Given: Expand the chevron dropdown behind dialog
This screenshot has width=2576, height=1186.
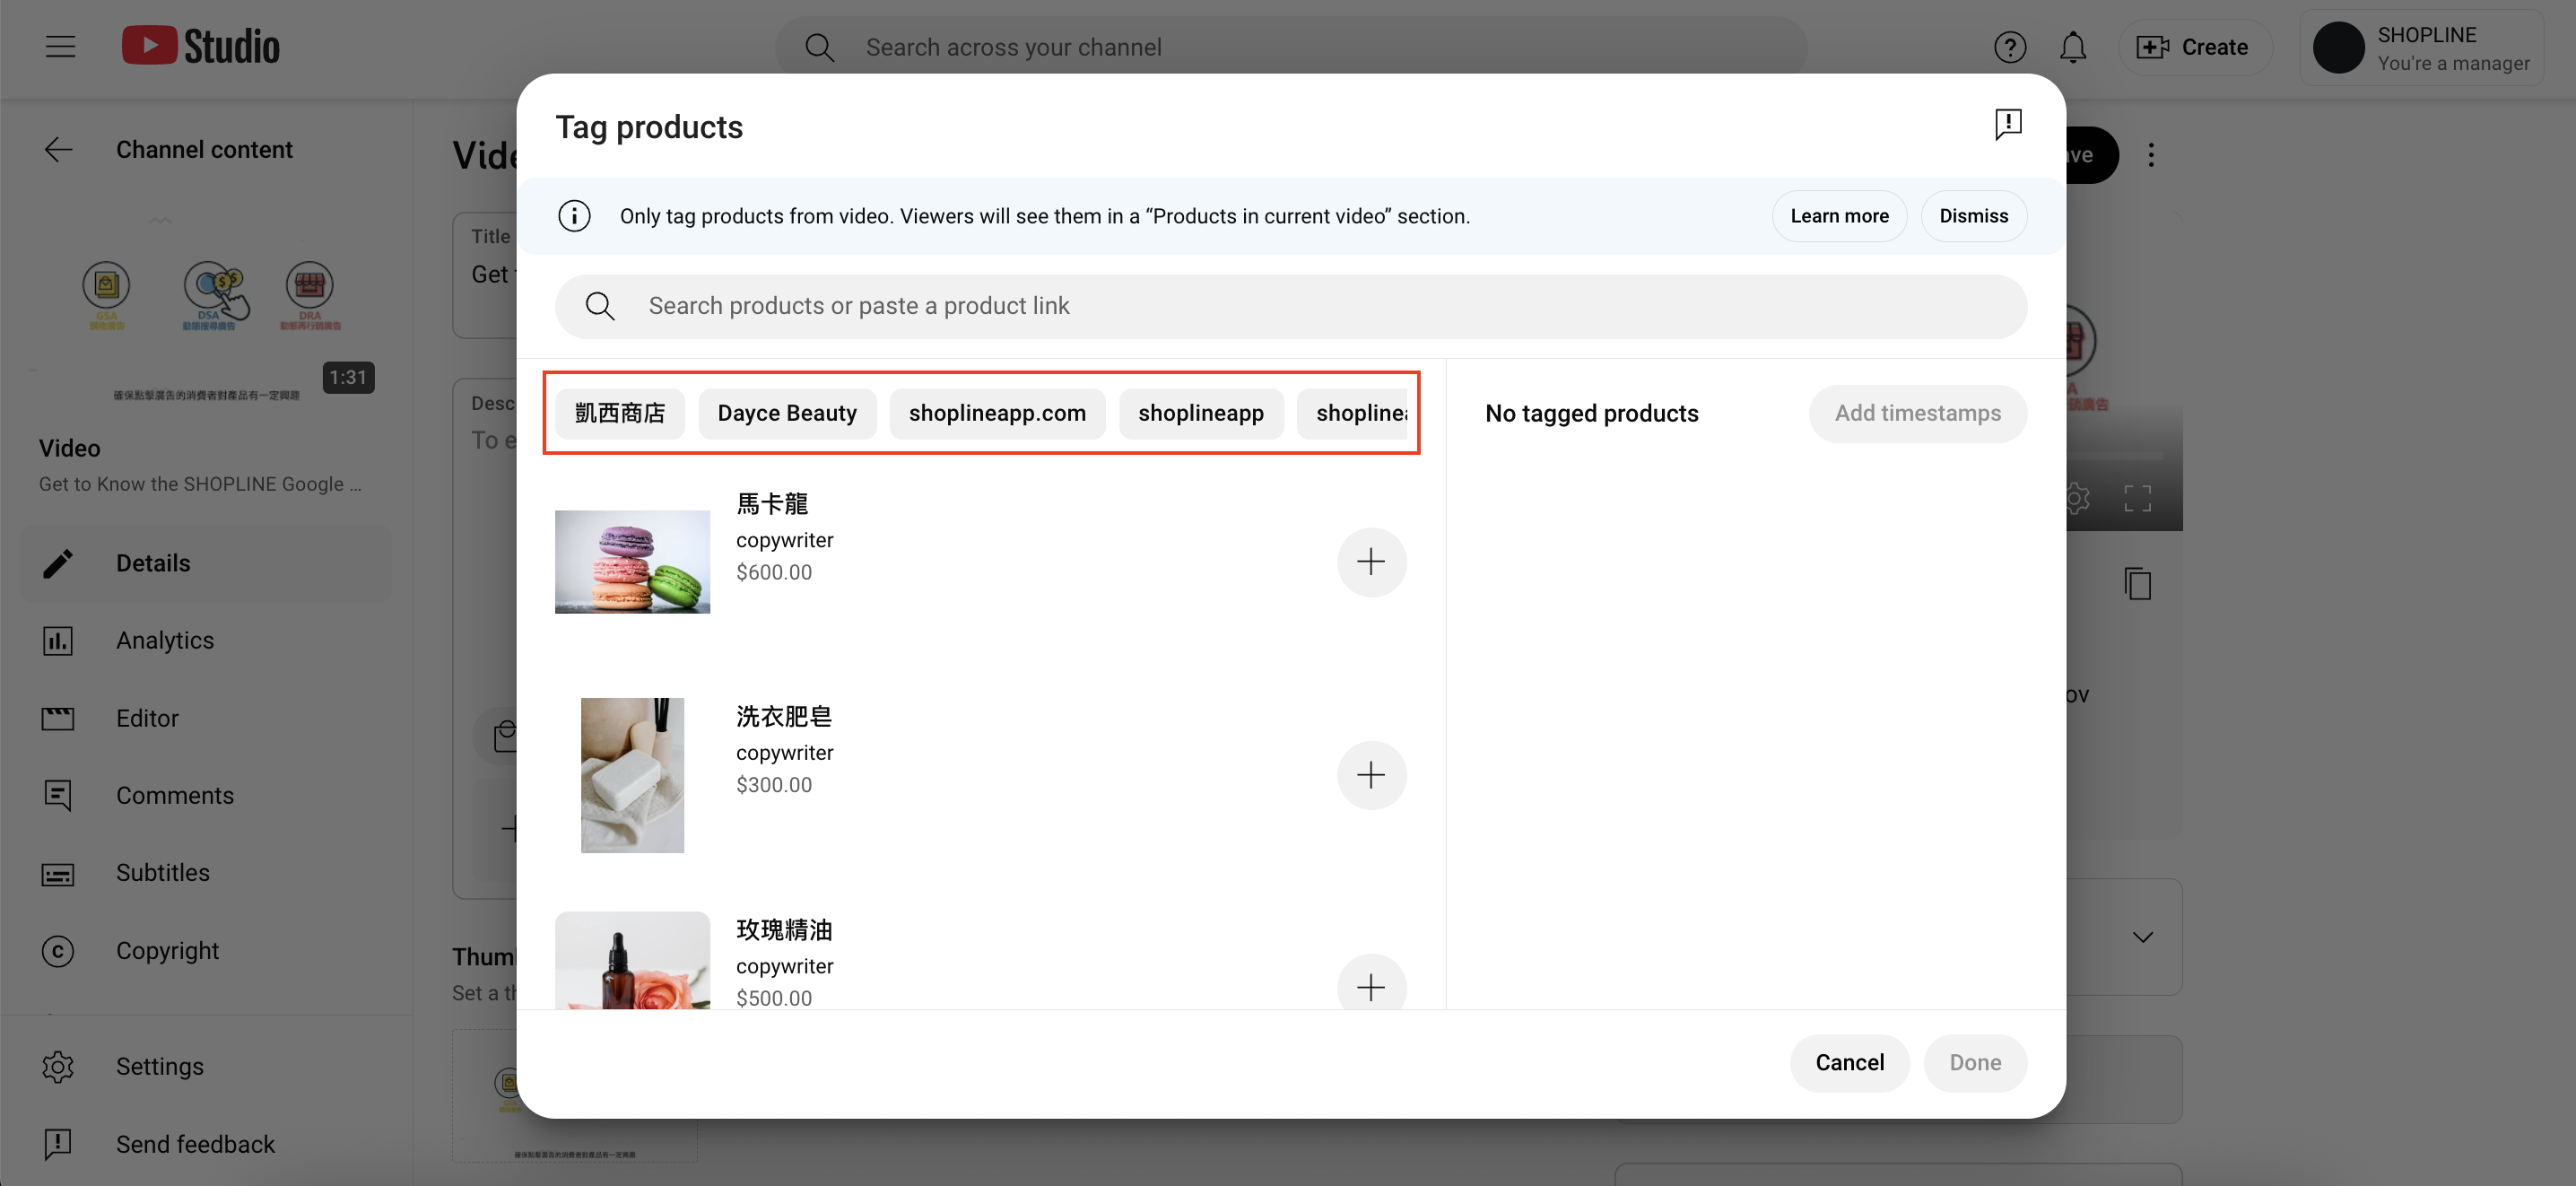Looking at the screenshot, I should point(2142,937).
